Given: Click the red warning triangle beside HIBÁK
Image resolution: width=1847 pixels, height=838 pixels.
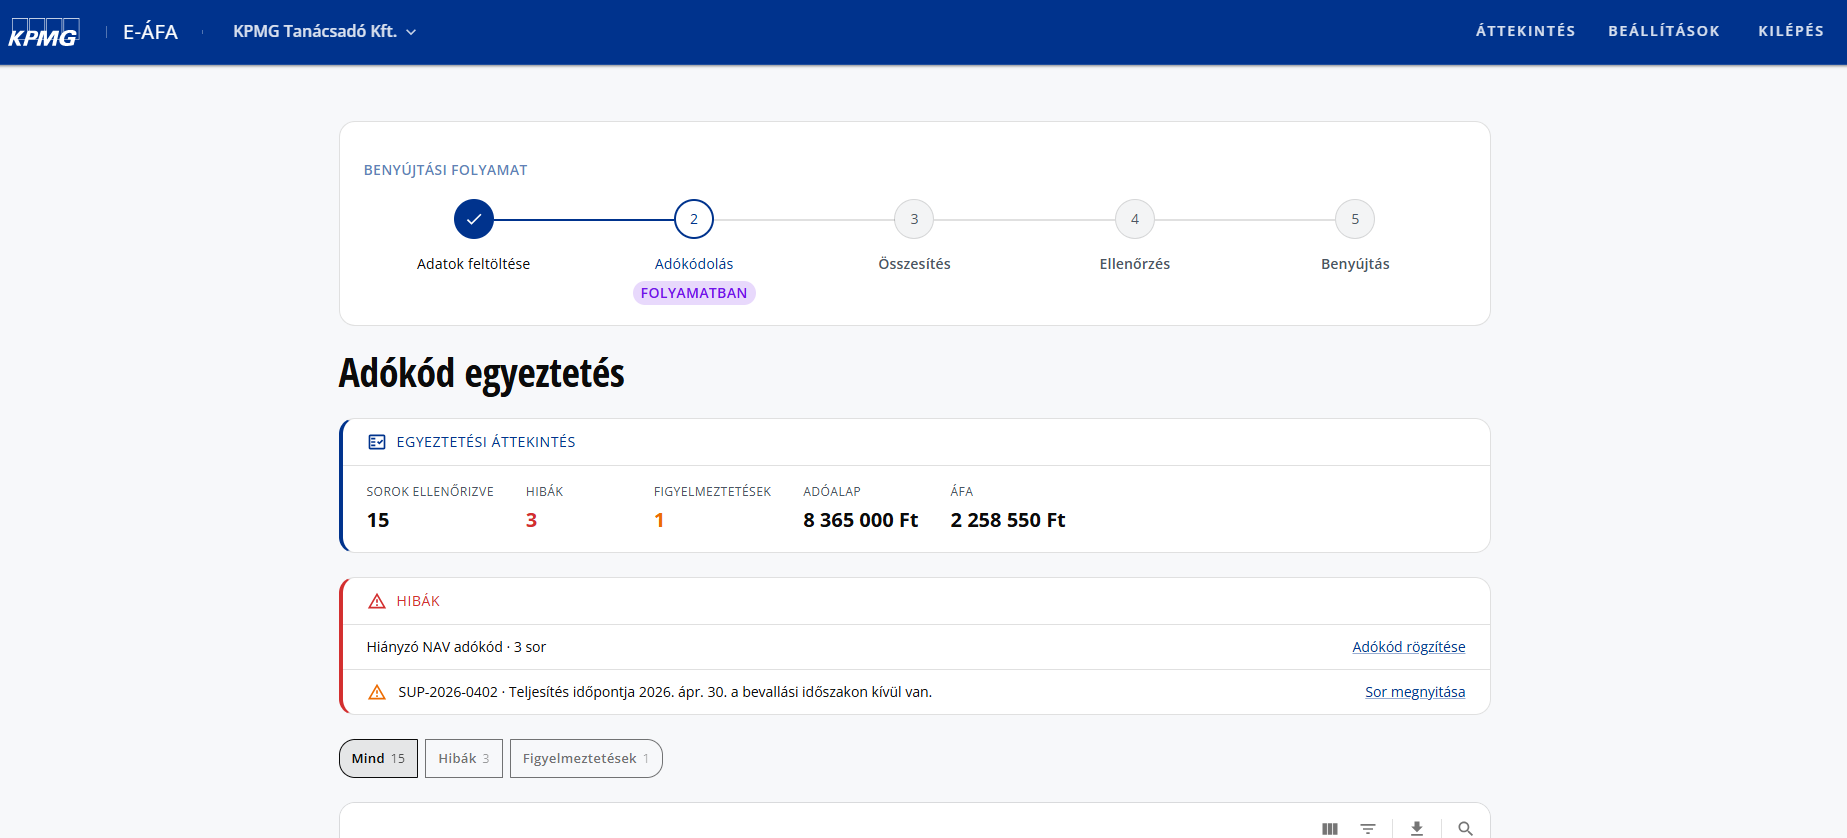Looking at the screenshot, I should pyautogui.click(x=377, y=601).
